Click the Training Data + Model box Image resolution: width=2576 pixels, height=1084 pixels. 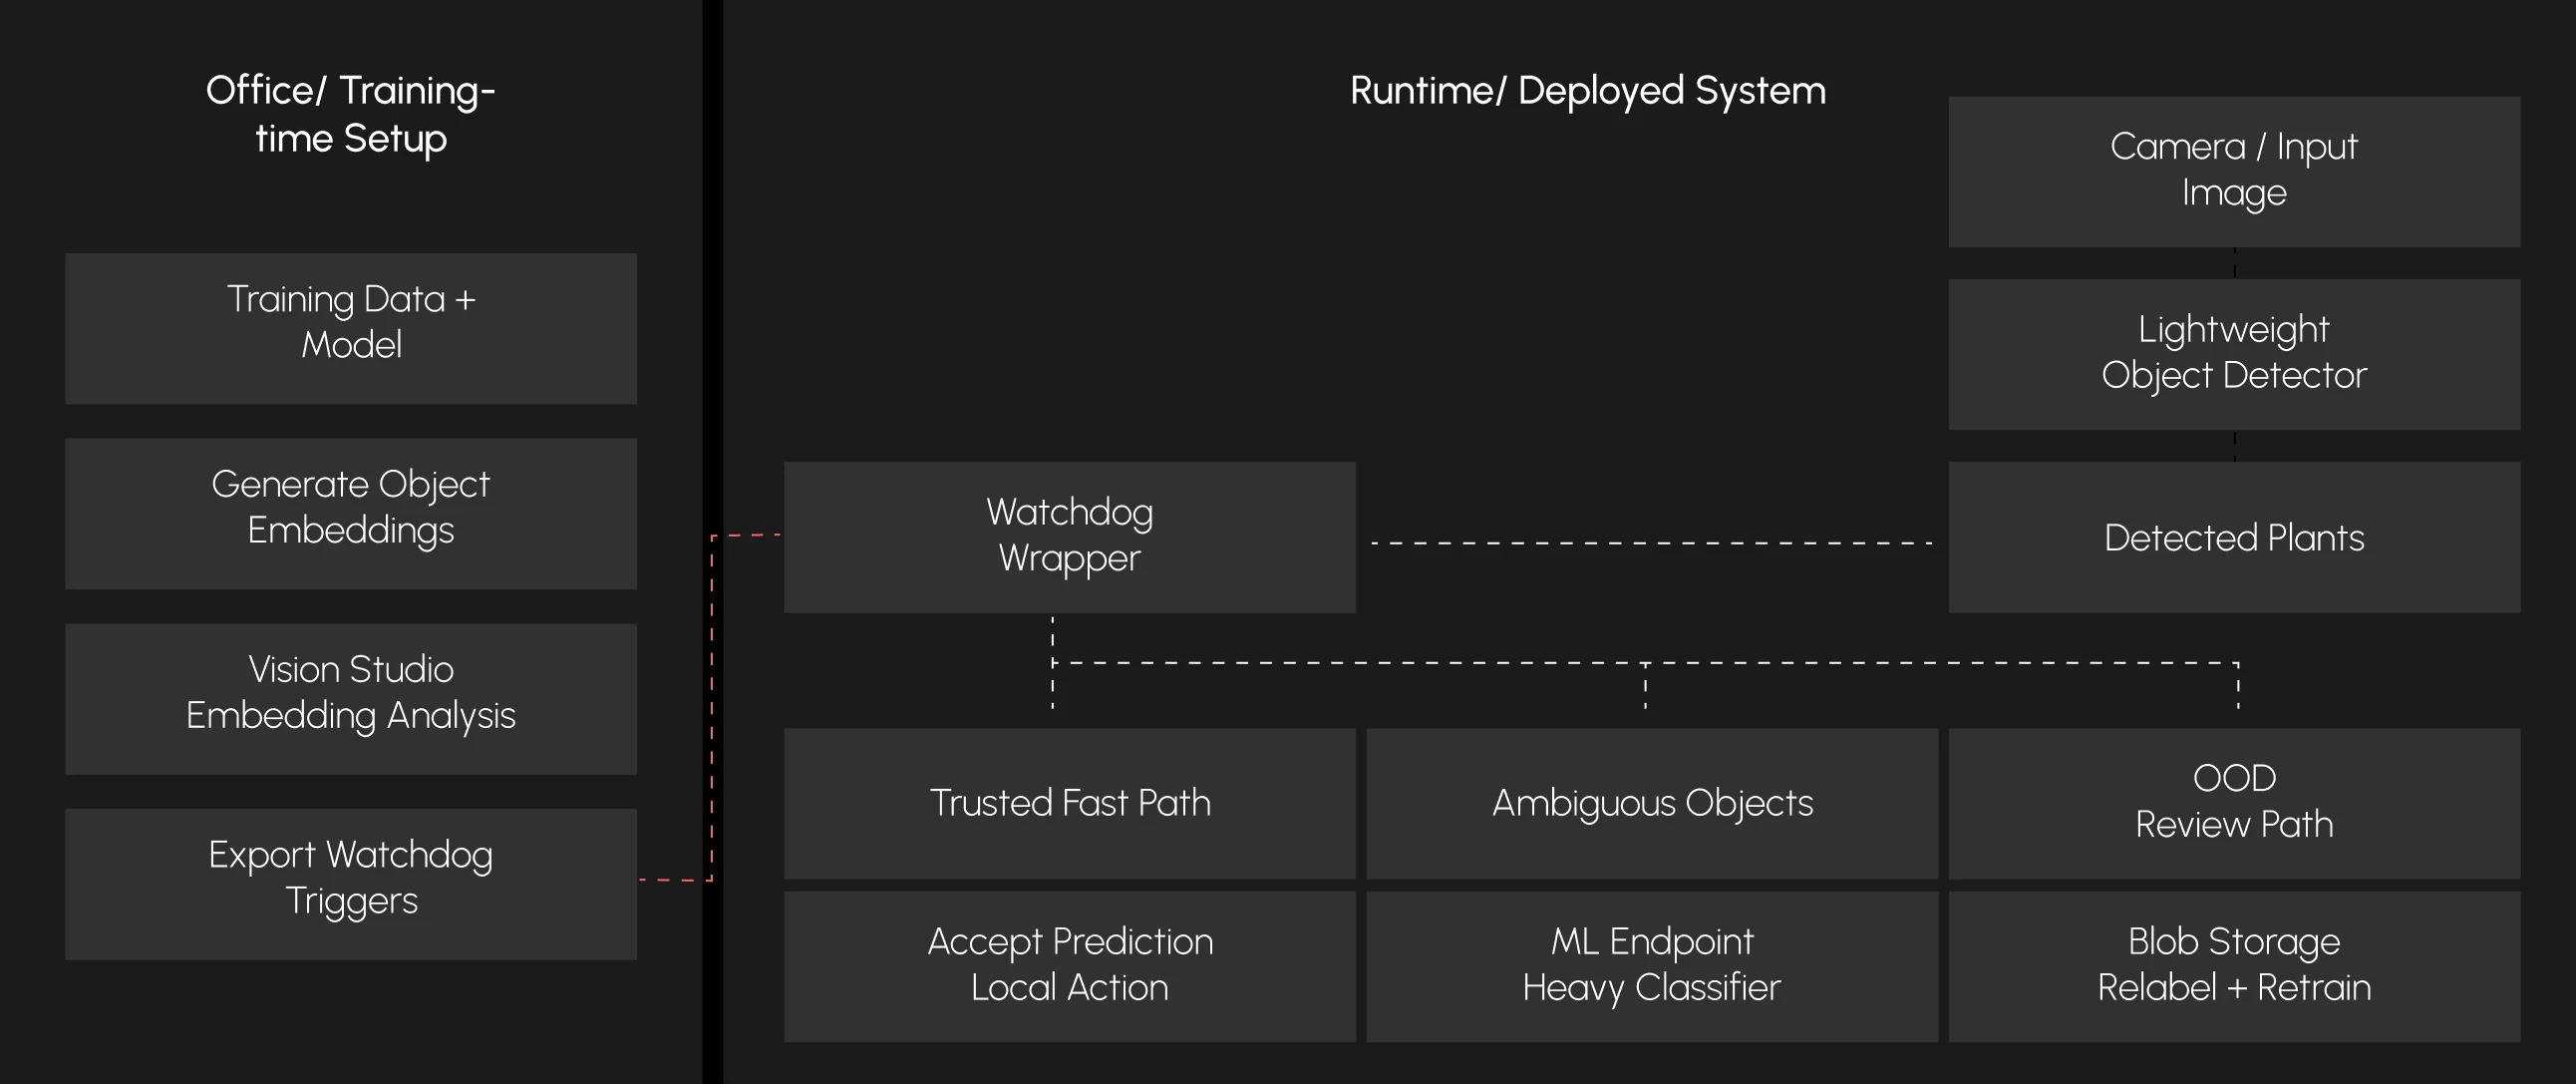[351, 328]
